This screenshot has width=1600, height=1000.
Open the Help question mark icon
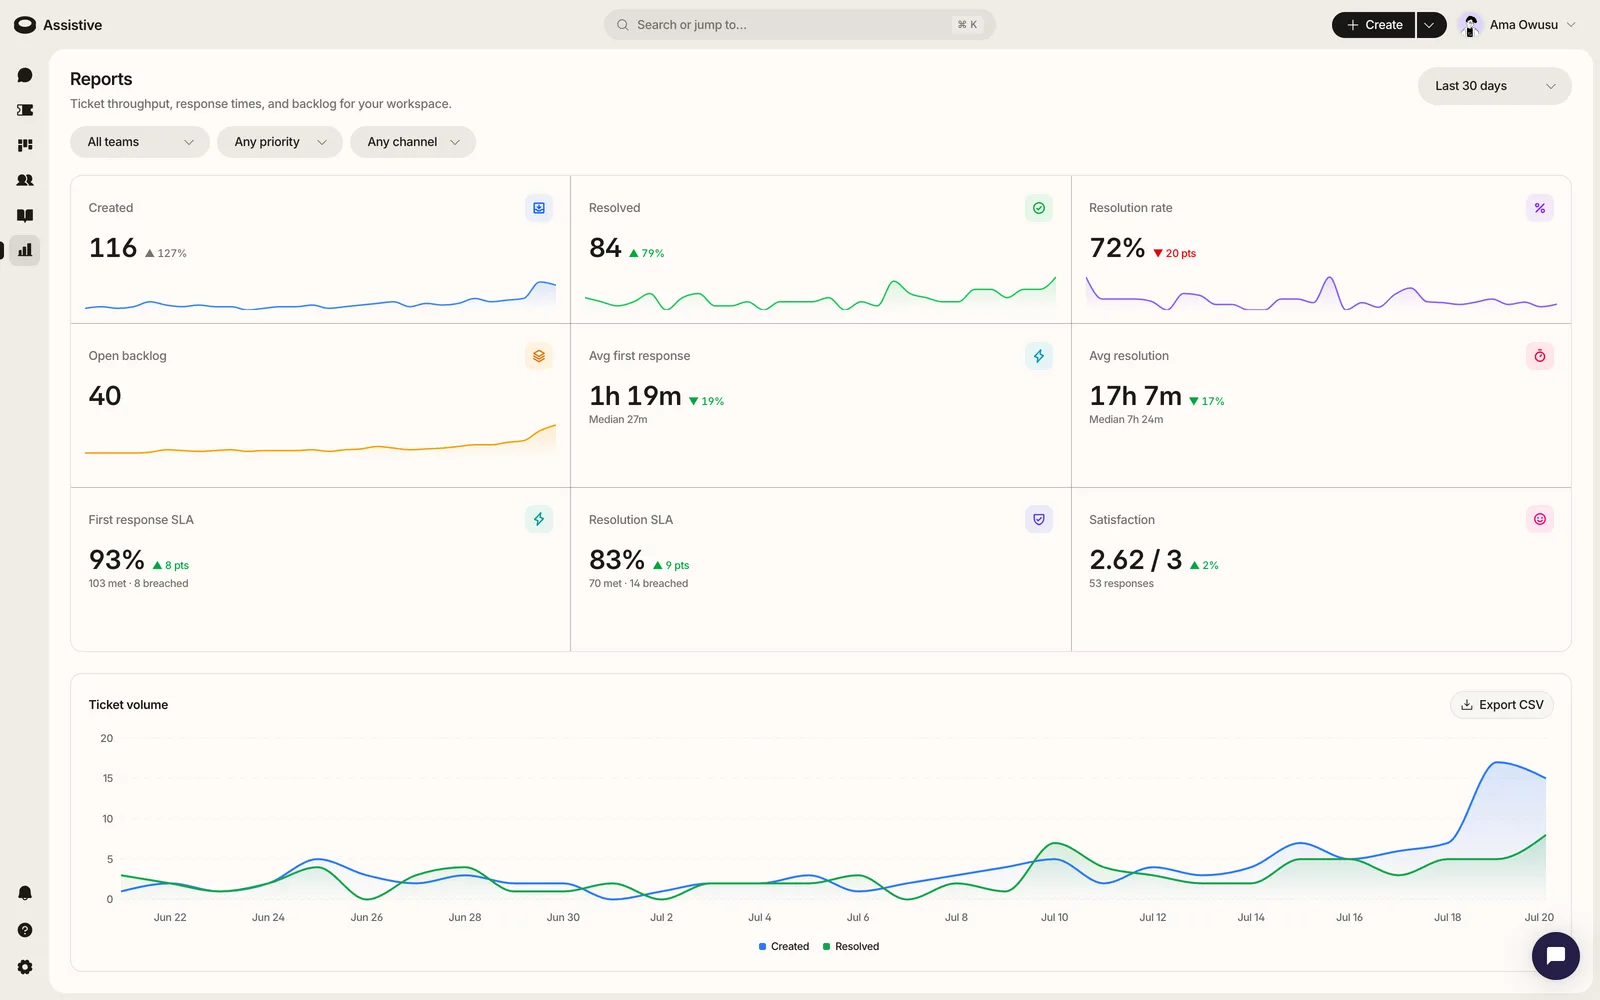click(x=25, y=930)
